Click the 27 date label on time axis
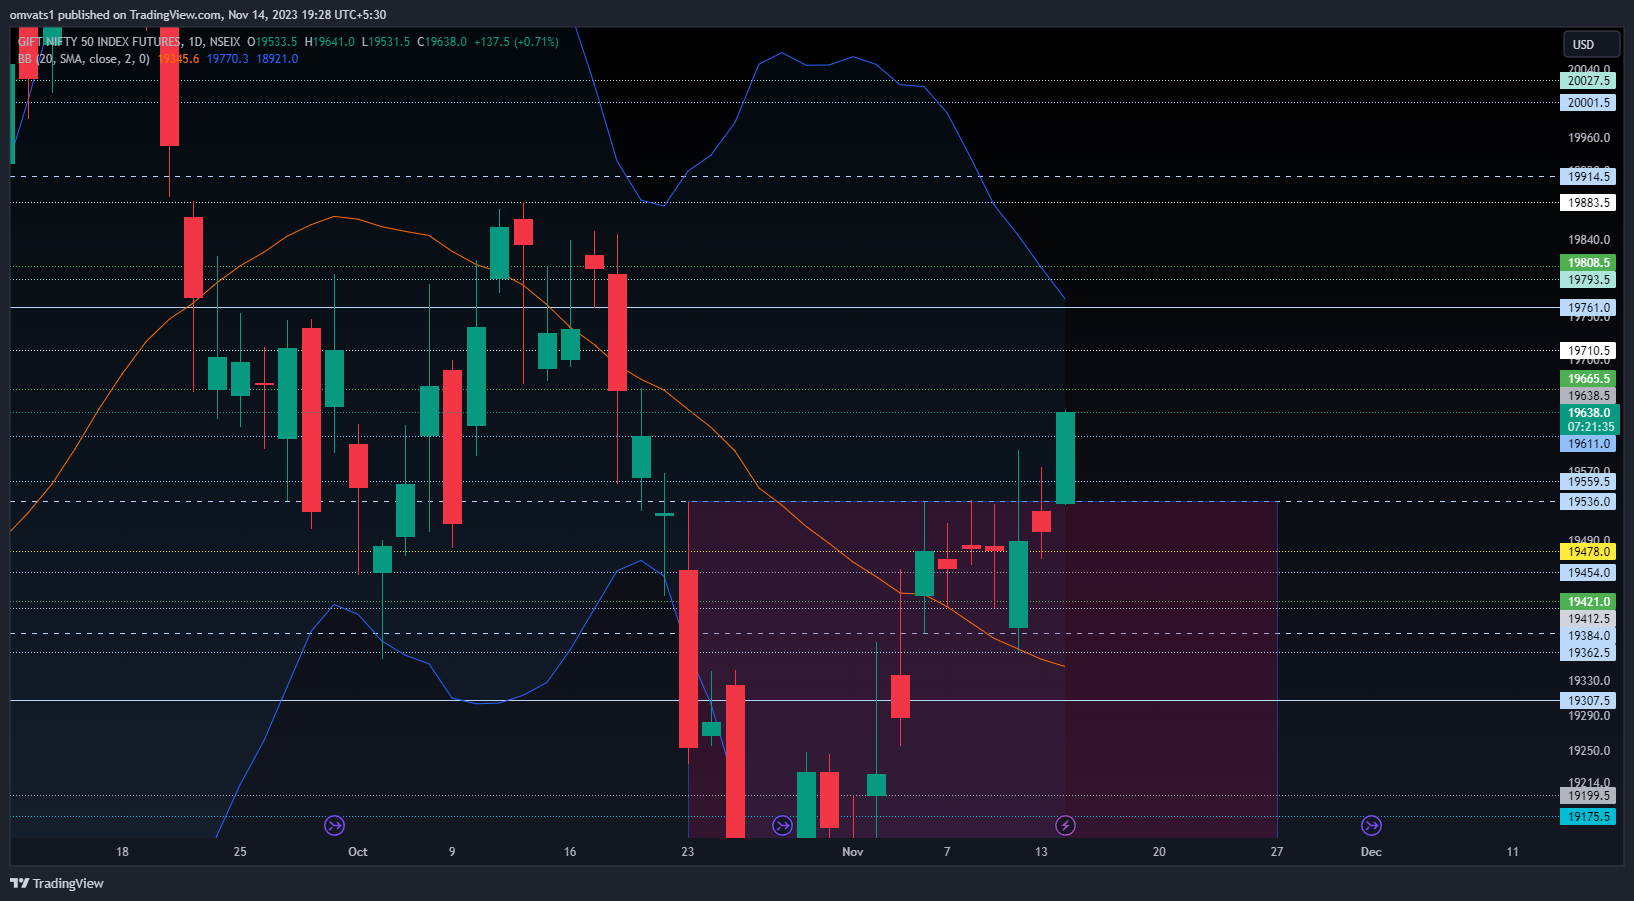The image size is (1634, 901). (1277, 852)
